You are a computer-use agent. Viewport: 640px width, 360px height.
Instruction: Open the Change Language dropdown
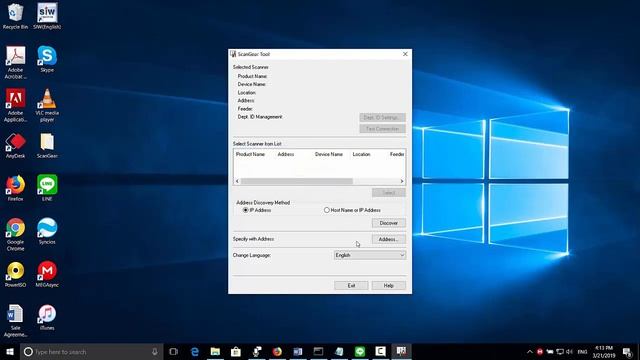click(370, 255)
